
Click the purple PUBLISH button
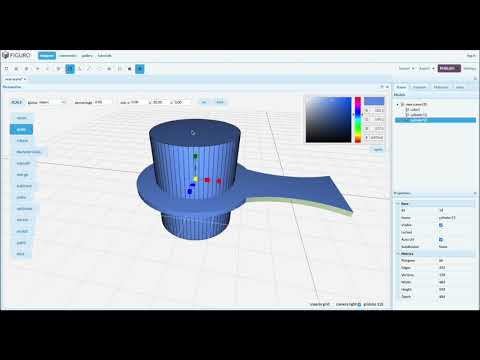[x=449, y=68]
